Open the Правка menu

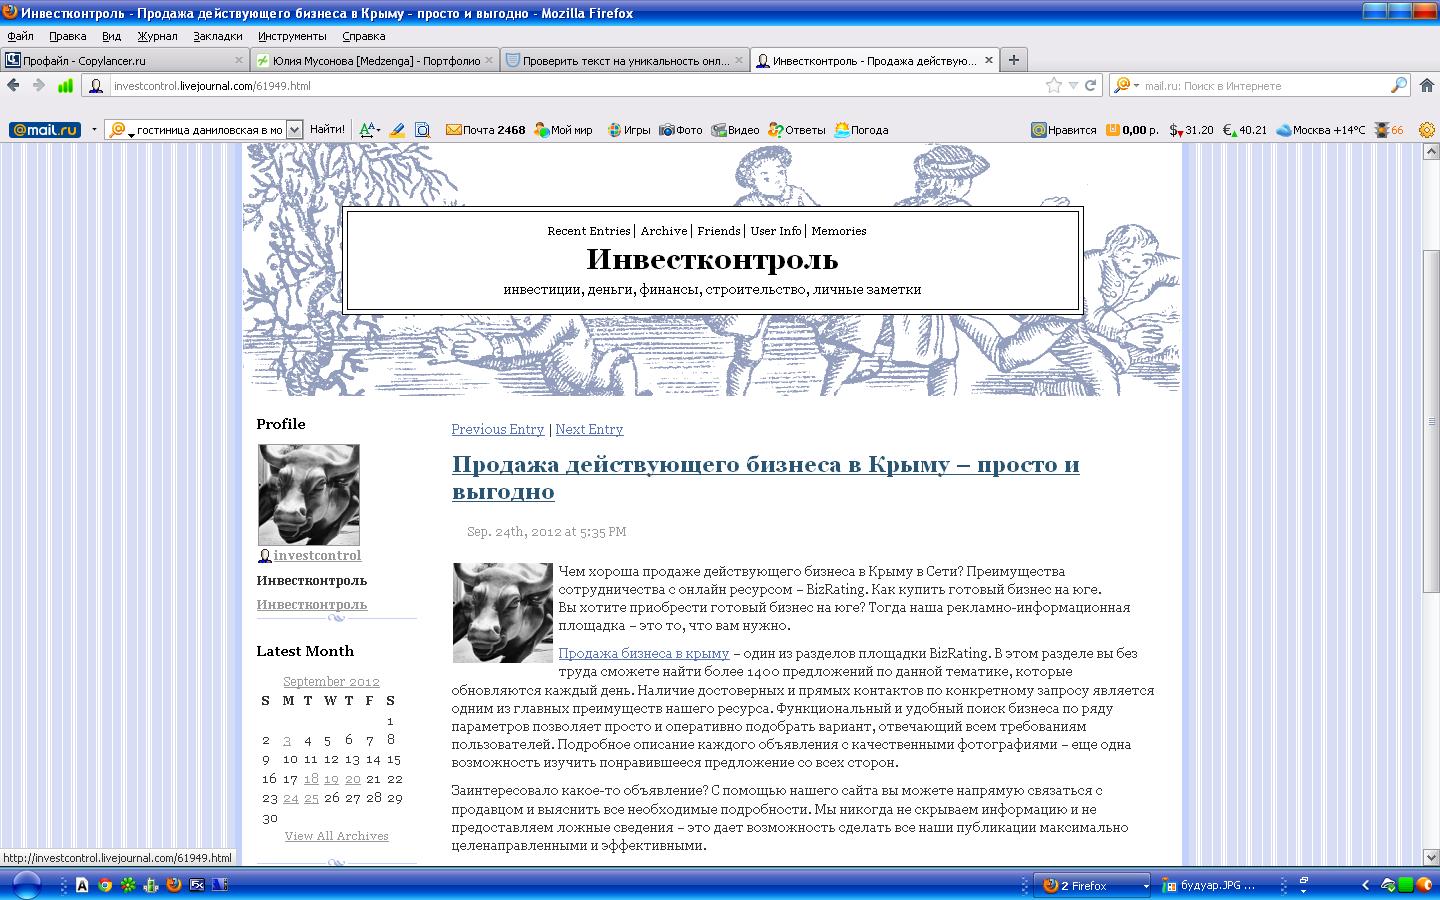pyautogui.click(x=68, y=36)
